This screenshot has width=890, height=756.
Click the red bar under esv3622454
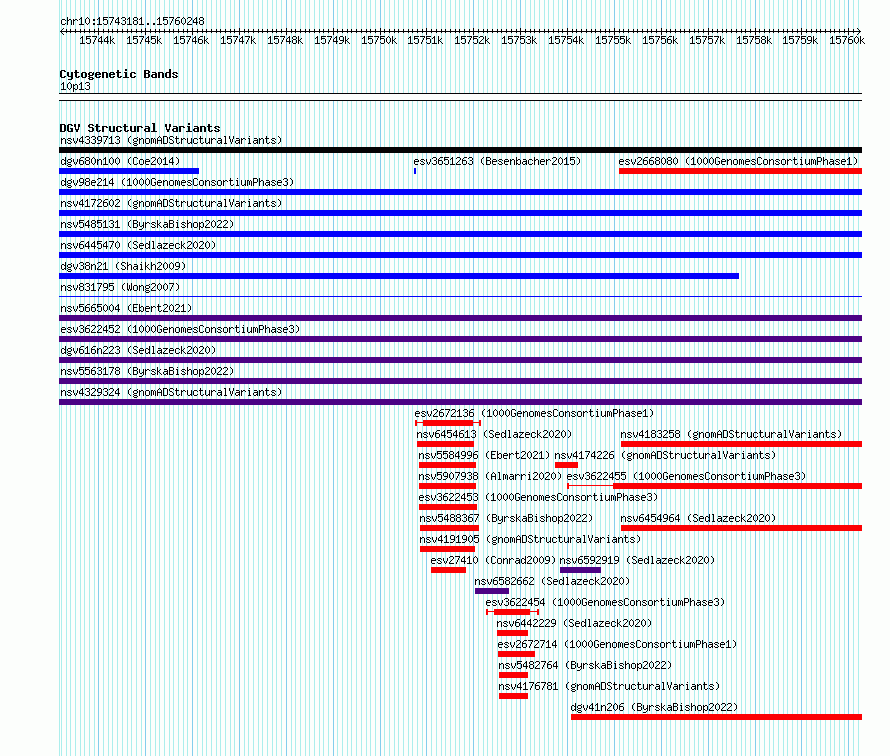pos(512,612)
